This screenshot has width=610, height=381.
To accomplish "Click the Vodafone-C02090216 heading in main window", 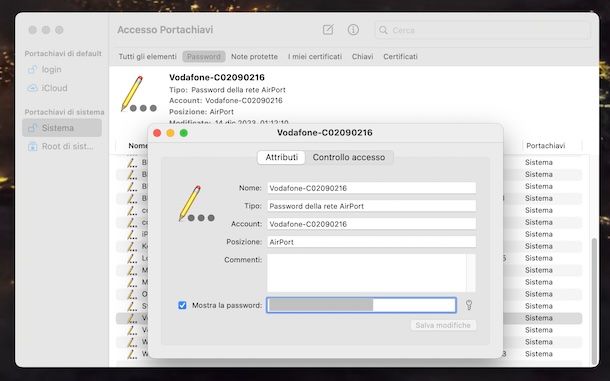I will 217,77.
